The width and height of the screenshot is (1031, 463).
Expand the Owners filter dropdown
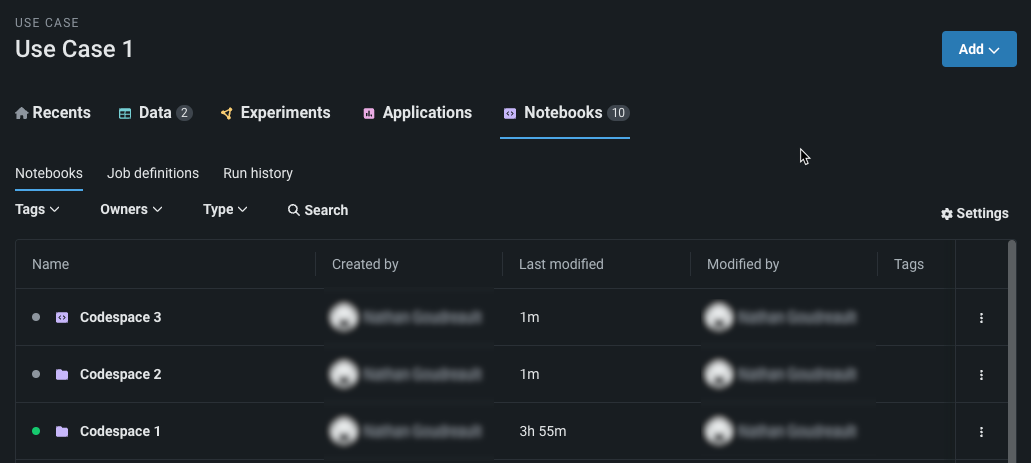pos(131,210)
